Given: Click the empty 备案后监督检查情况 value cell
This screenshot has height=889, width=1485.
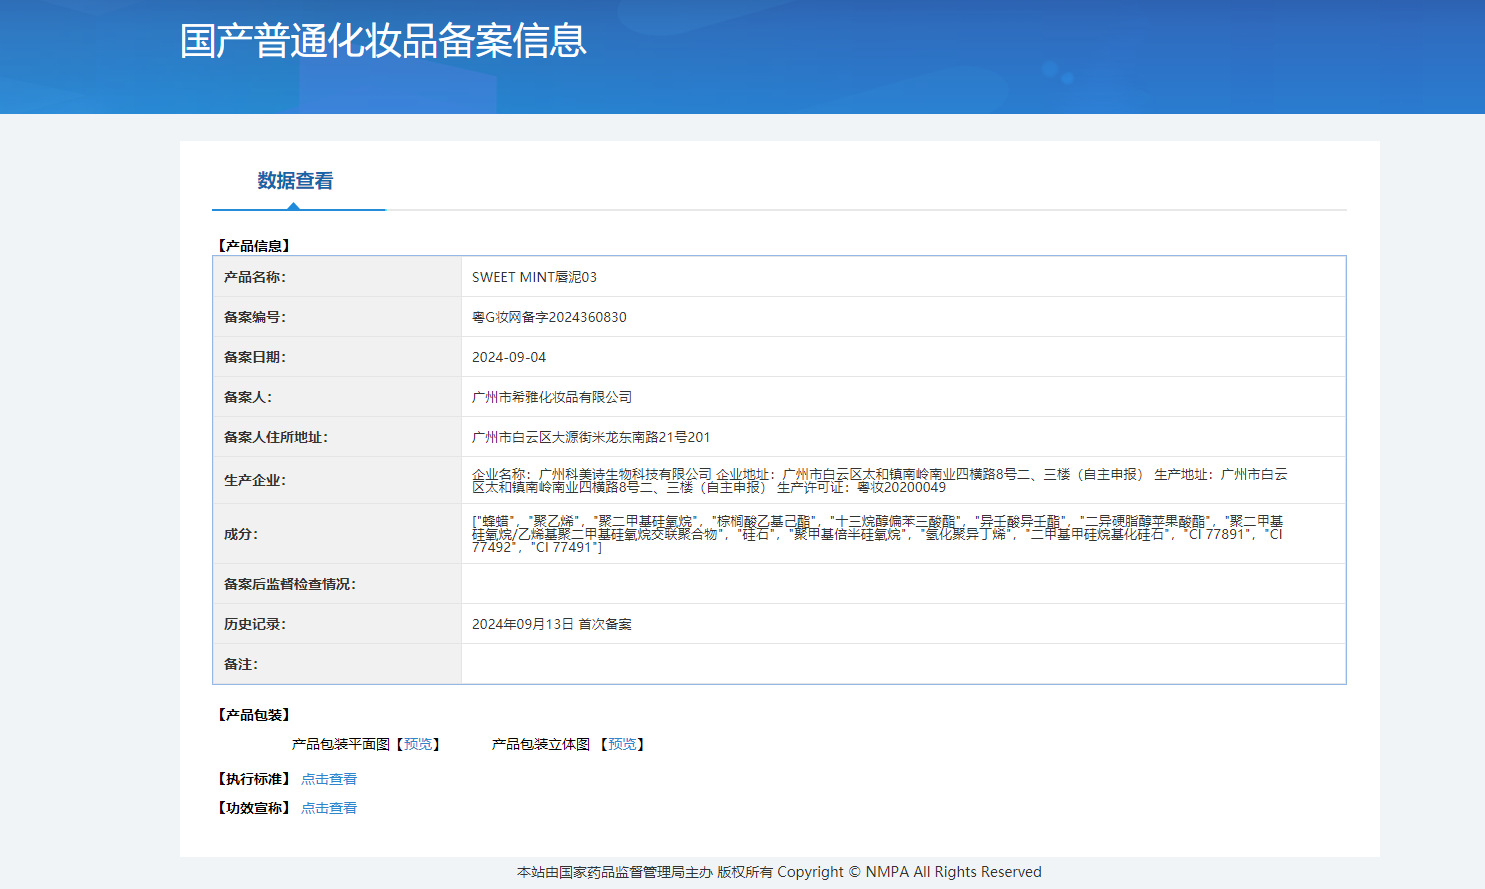Looking at the screenshot, I should point(902,584).
